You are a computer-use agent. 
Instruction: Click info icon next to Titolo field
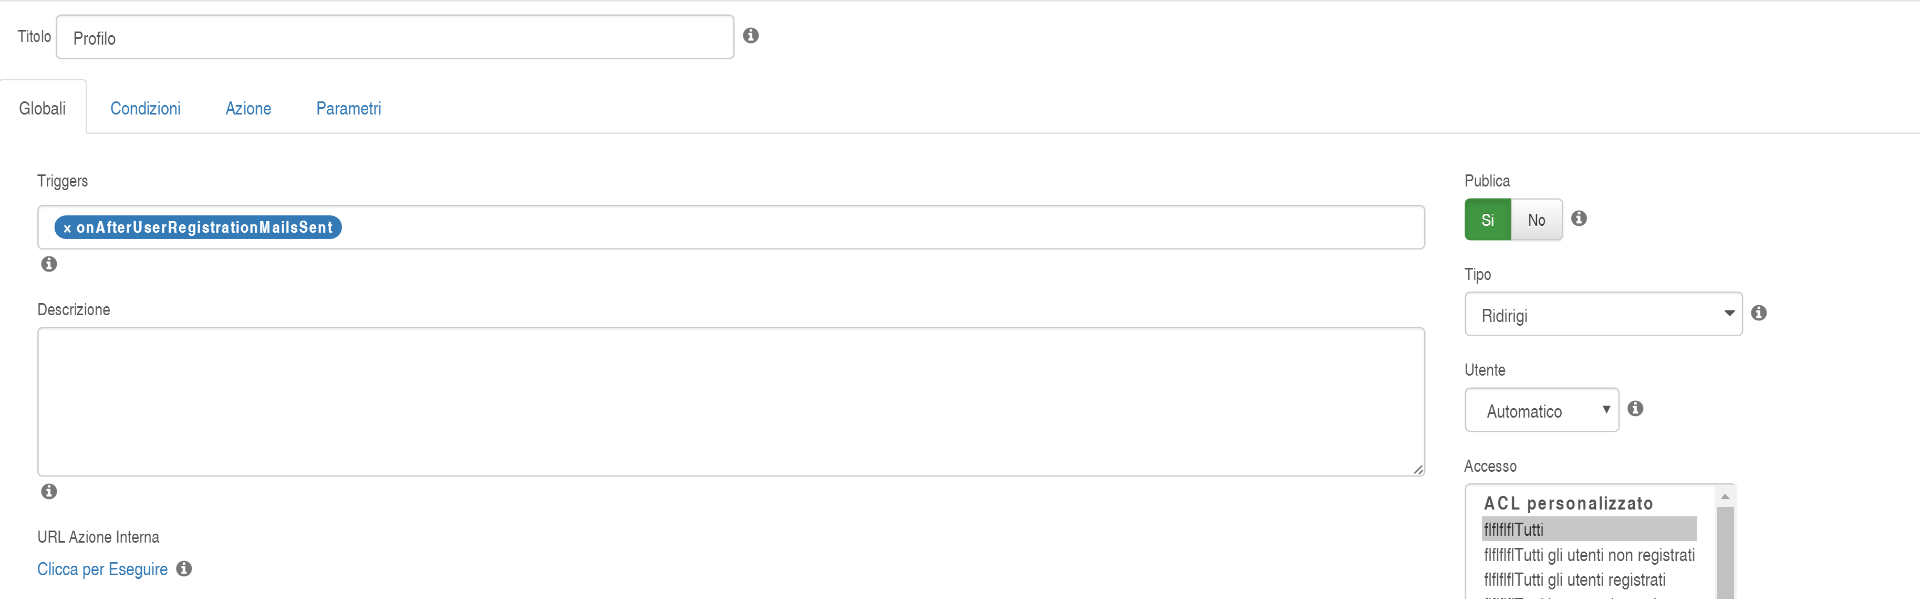(751, 36)
